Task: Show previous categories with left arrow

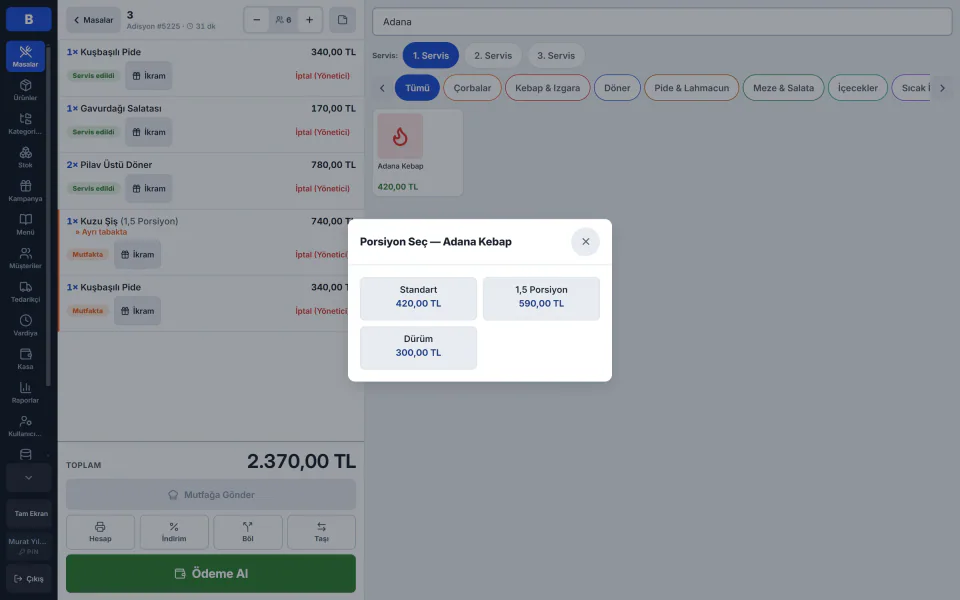Action: point(382,88)
